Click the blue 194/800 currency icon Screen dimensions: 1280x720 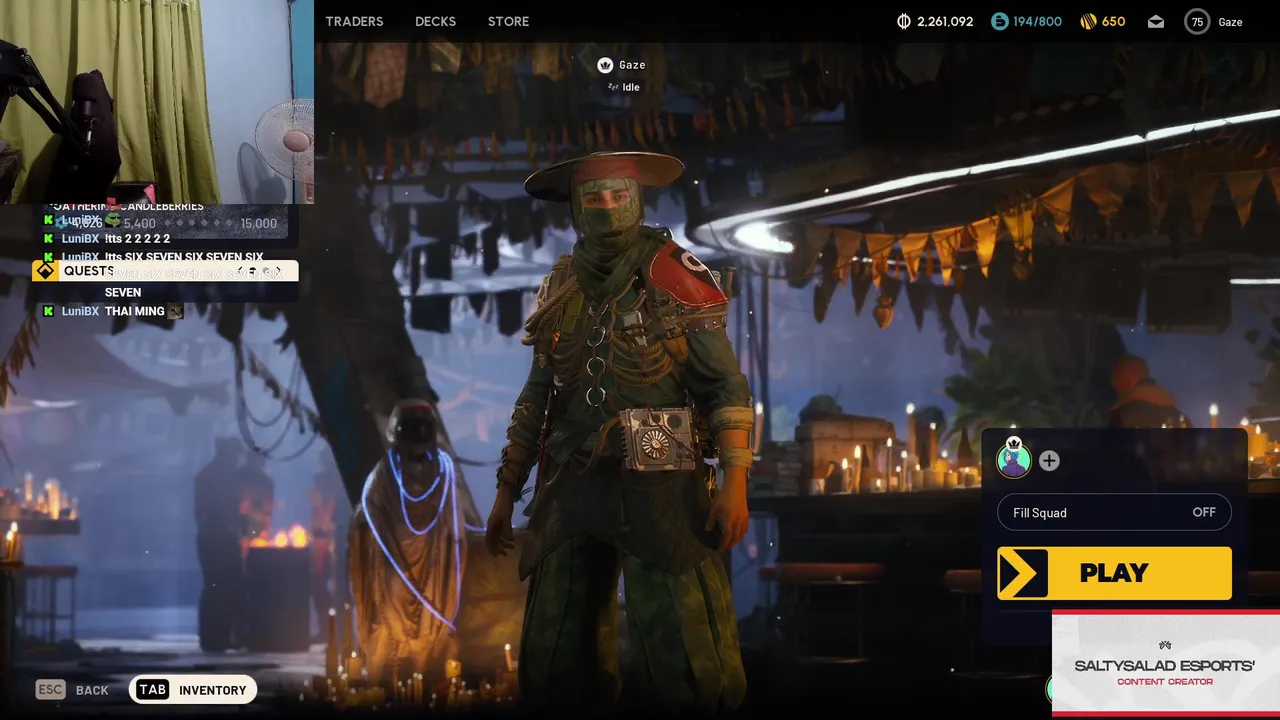1000,21
